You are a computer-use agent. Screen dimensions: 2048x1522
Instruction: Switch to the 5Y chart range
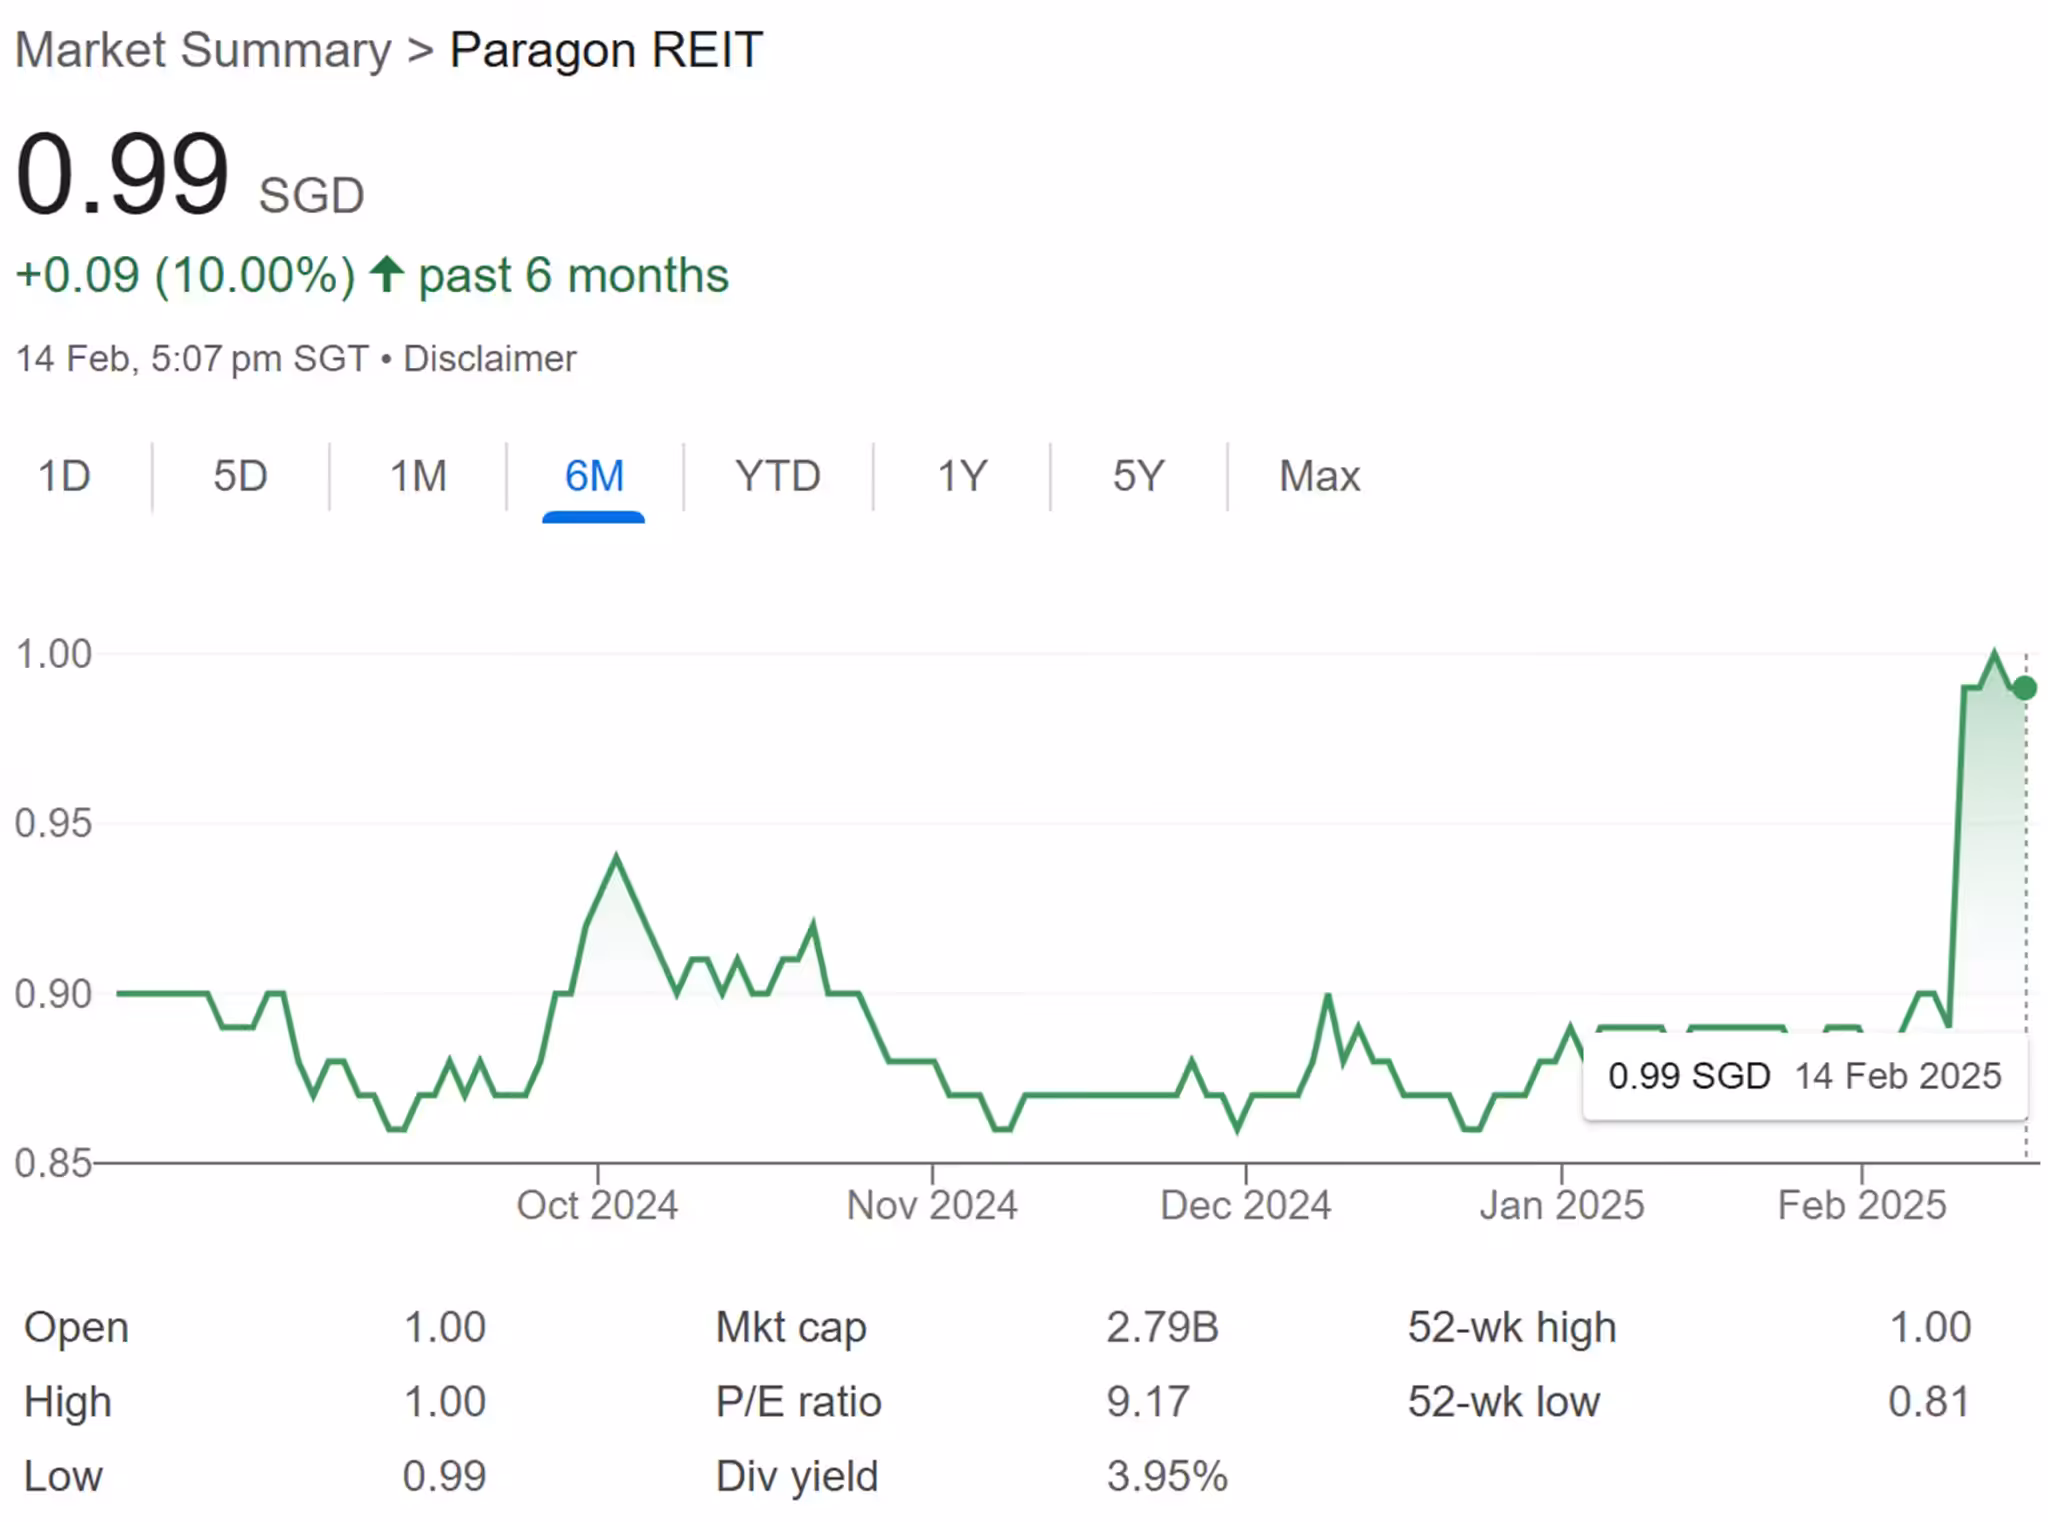[x=1138, y=476]
